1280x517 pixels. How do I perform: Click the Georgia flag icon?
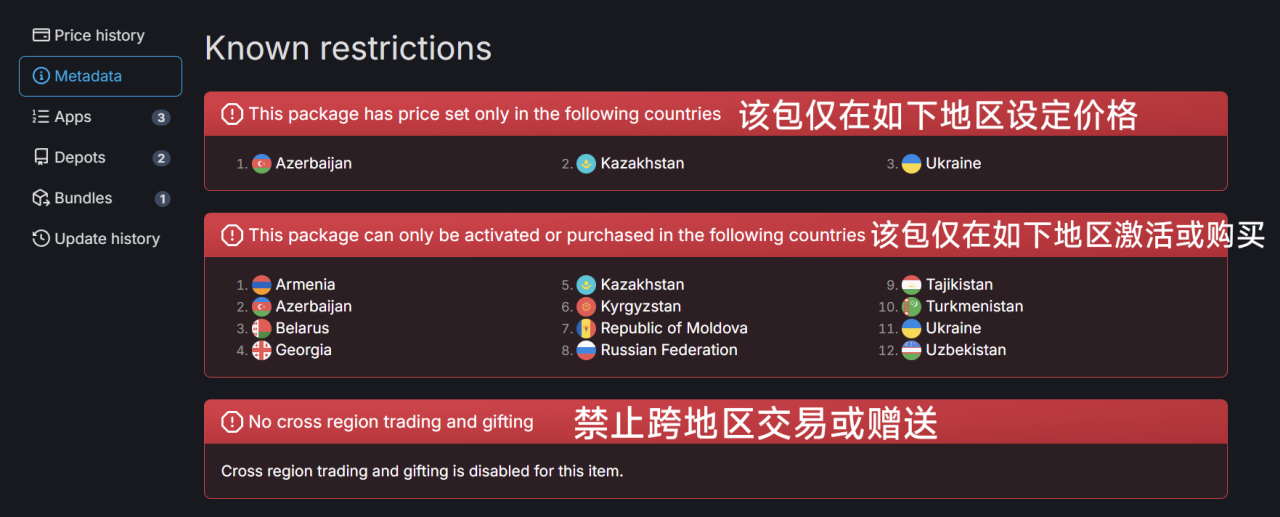262,350
